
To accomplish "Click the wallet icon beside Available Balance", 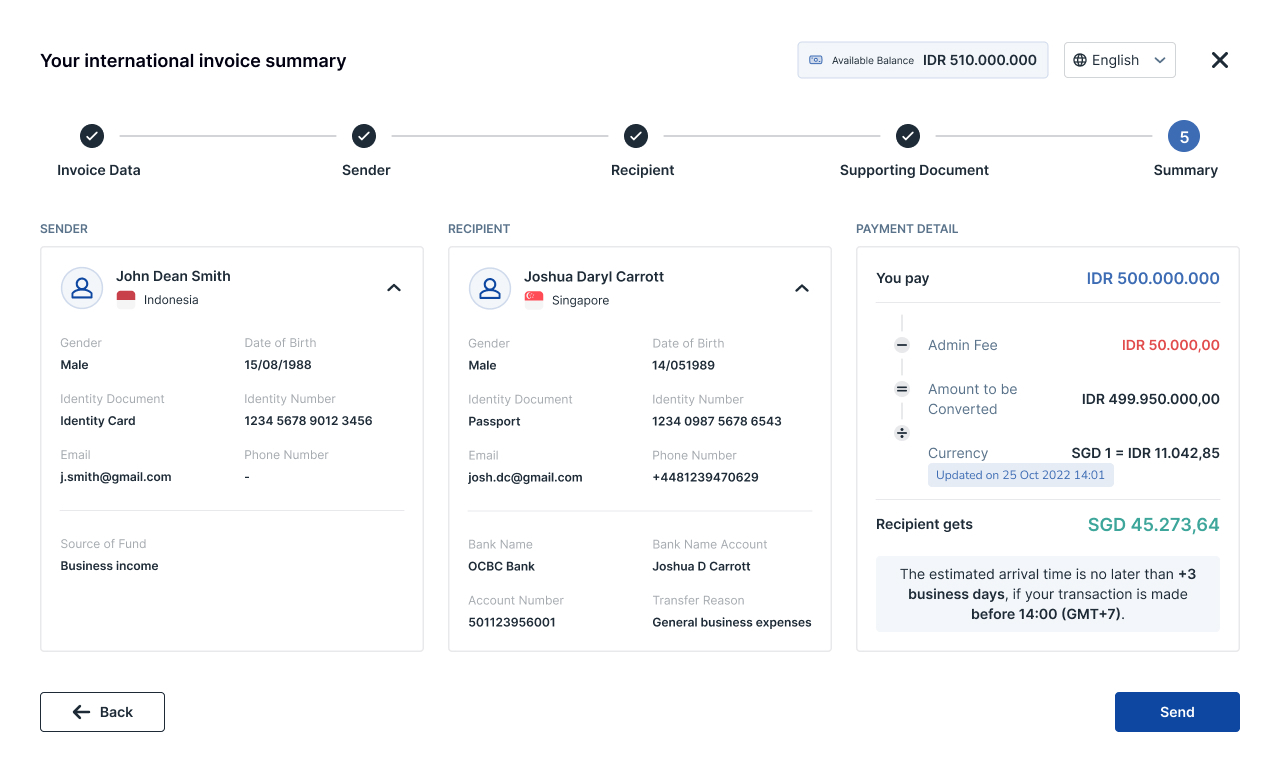I will pos(816,60).
